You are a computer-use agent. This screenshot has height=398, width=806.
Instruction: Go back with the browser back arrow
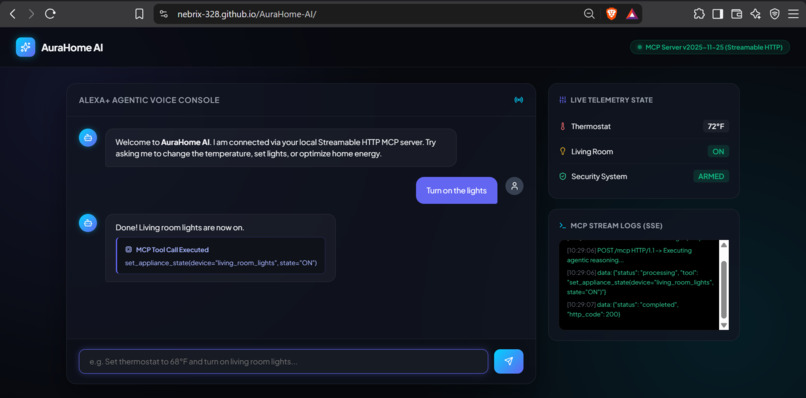pos(13,14)
